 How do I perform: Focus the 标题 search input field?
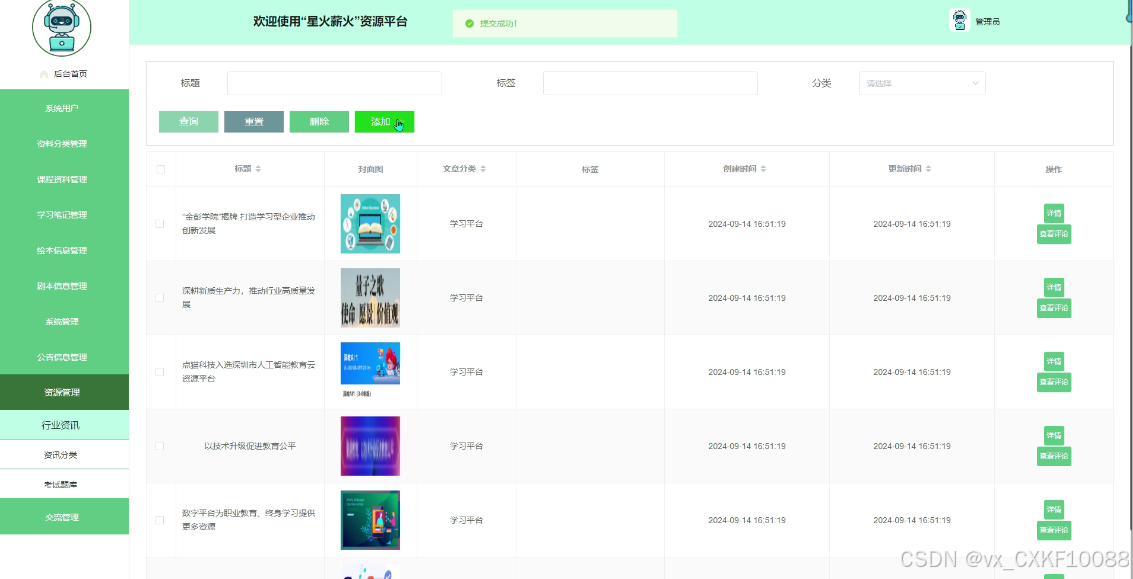click(334, 83)
